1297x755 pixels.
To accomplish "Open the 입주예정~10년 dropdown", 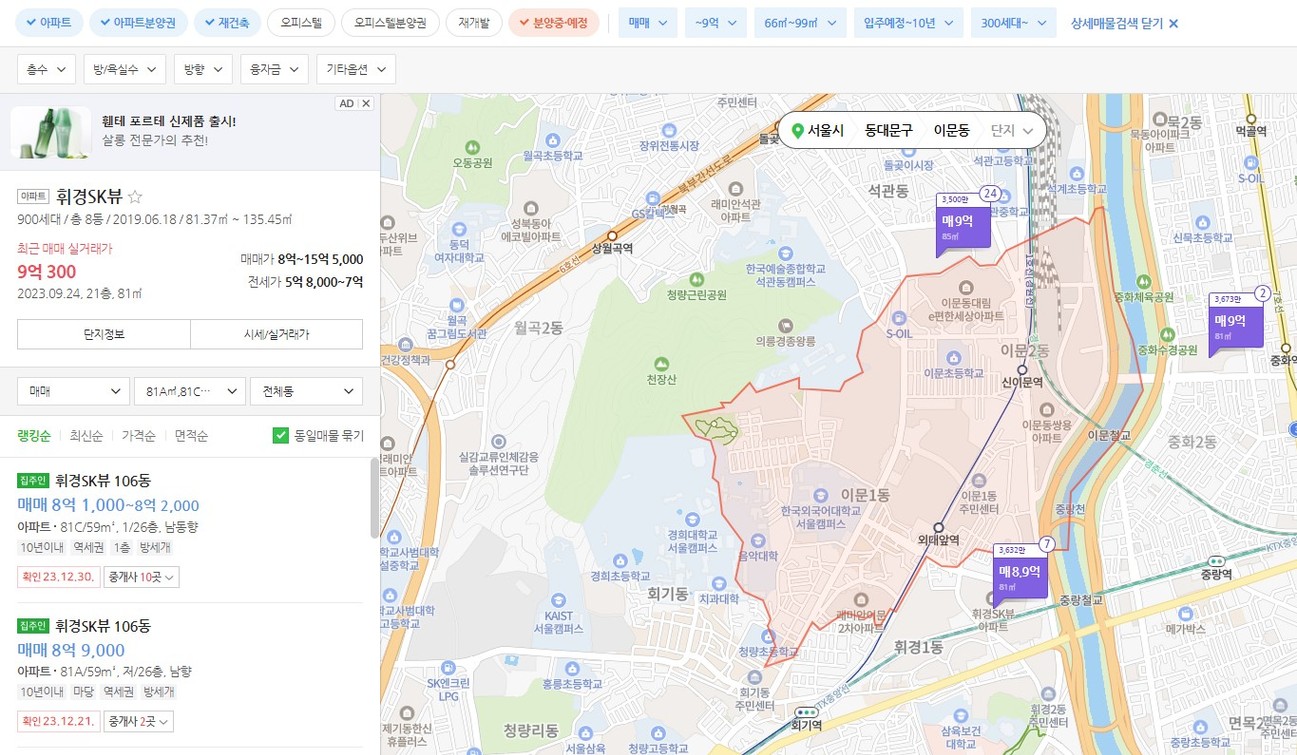I will click(x=909, y=22).
